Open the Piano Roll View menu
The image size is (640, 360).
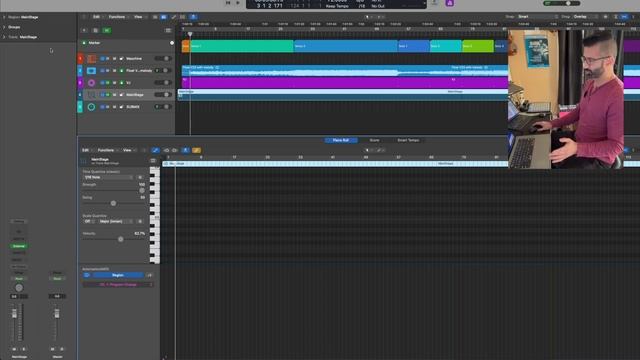point(127,150)
